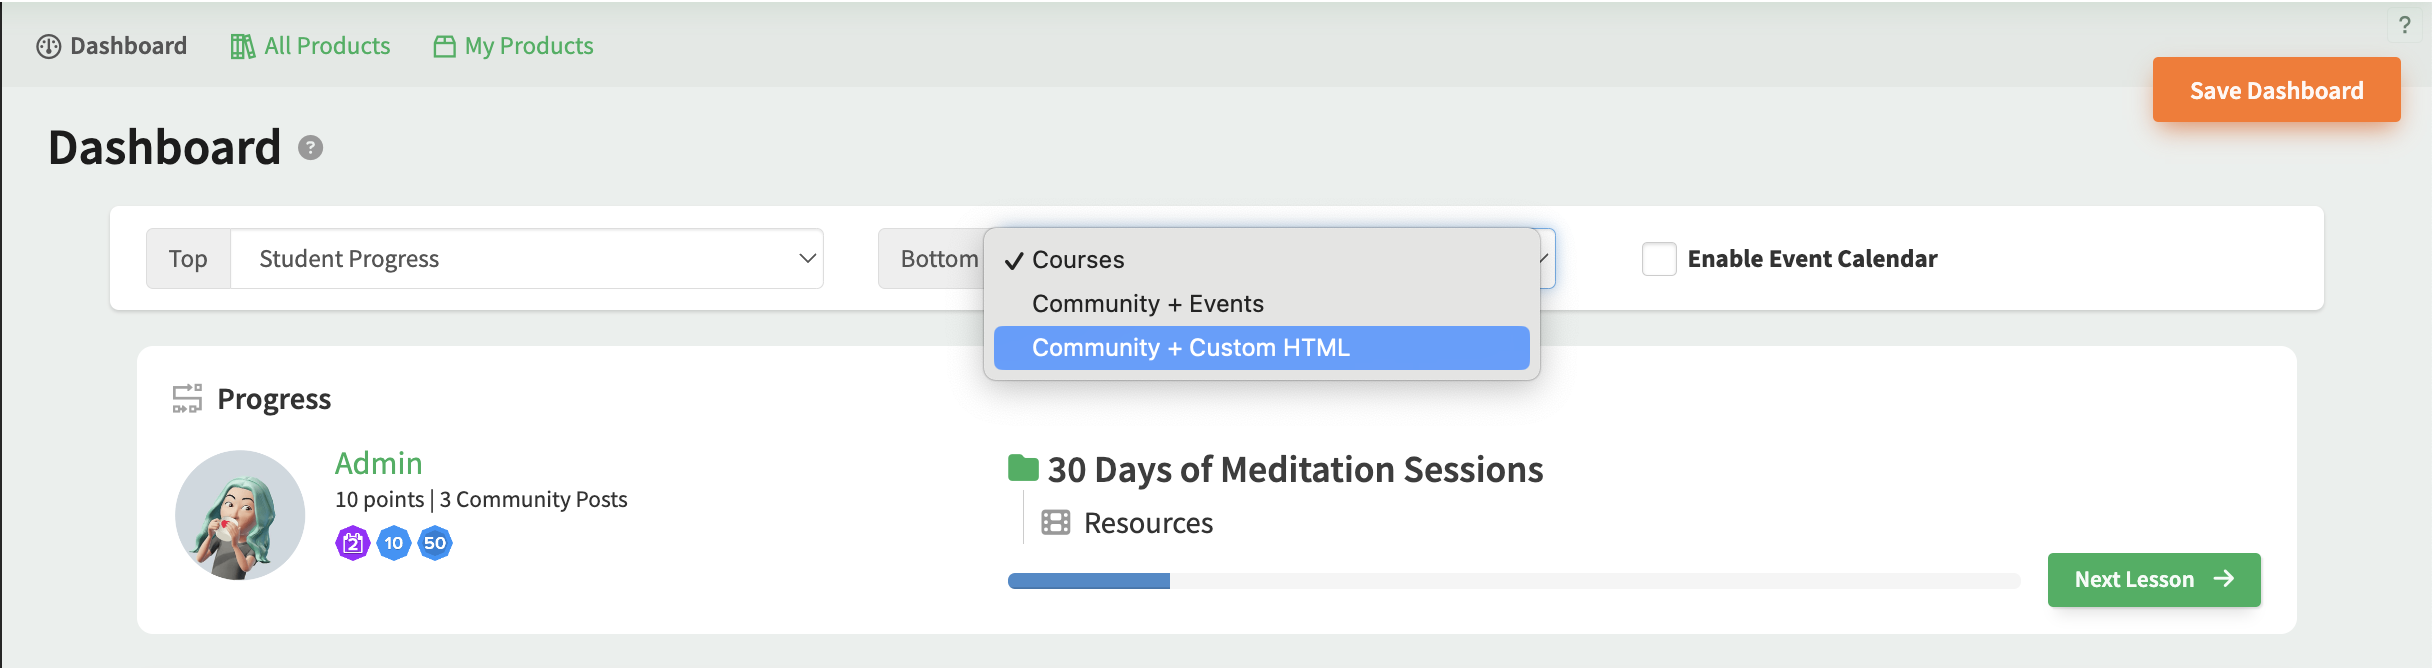Open the All Products tab
2432x668 pixels.
pyautogui.click(x=310, y=46)
